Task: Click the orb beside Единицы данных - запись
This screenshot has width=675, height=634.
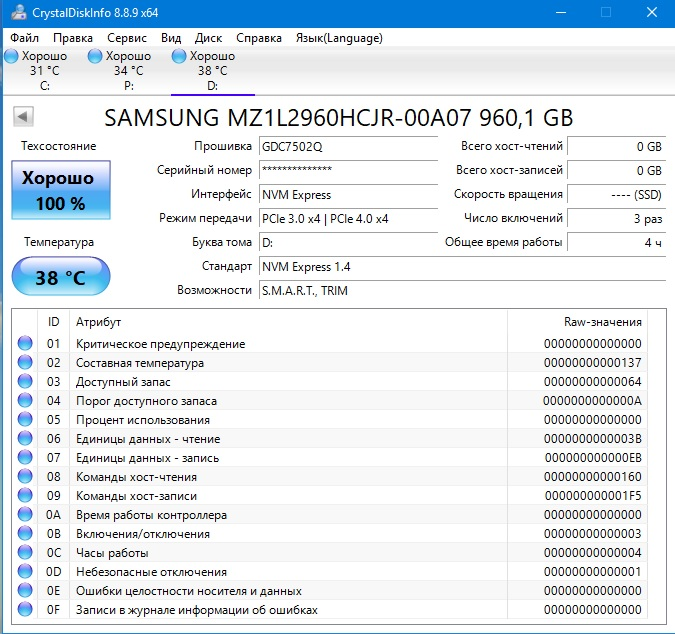Action: (25, 457)
